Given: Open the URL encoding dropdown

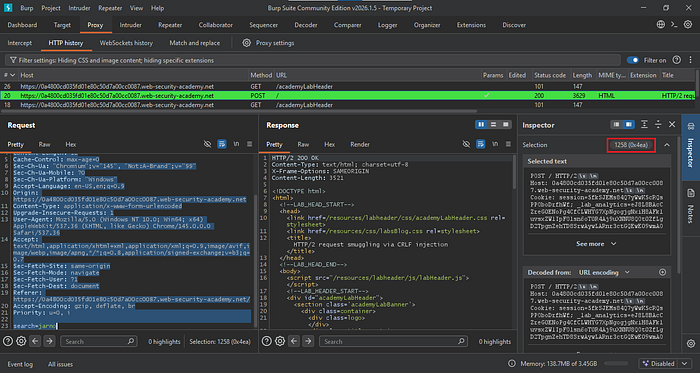Looking at the screenshot, I should point(604,272).
